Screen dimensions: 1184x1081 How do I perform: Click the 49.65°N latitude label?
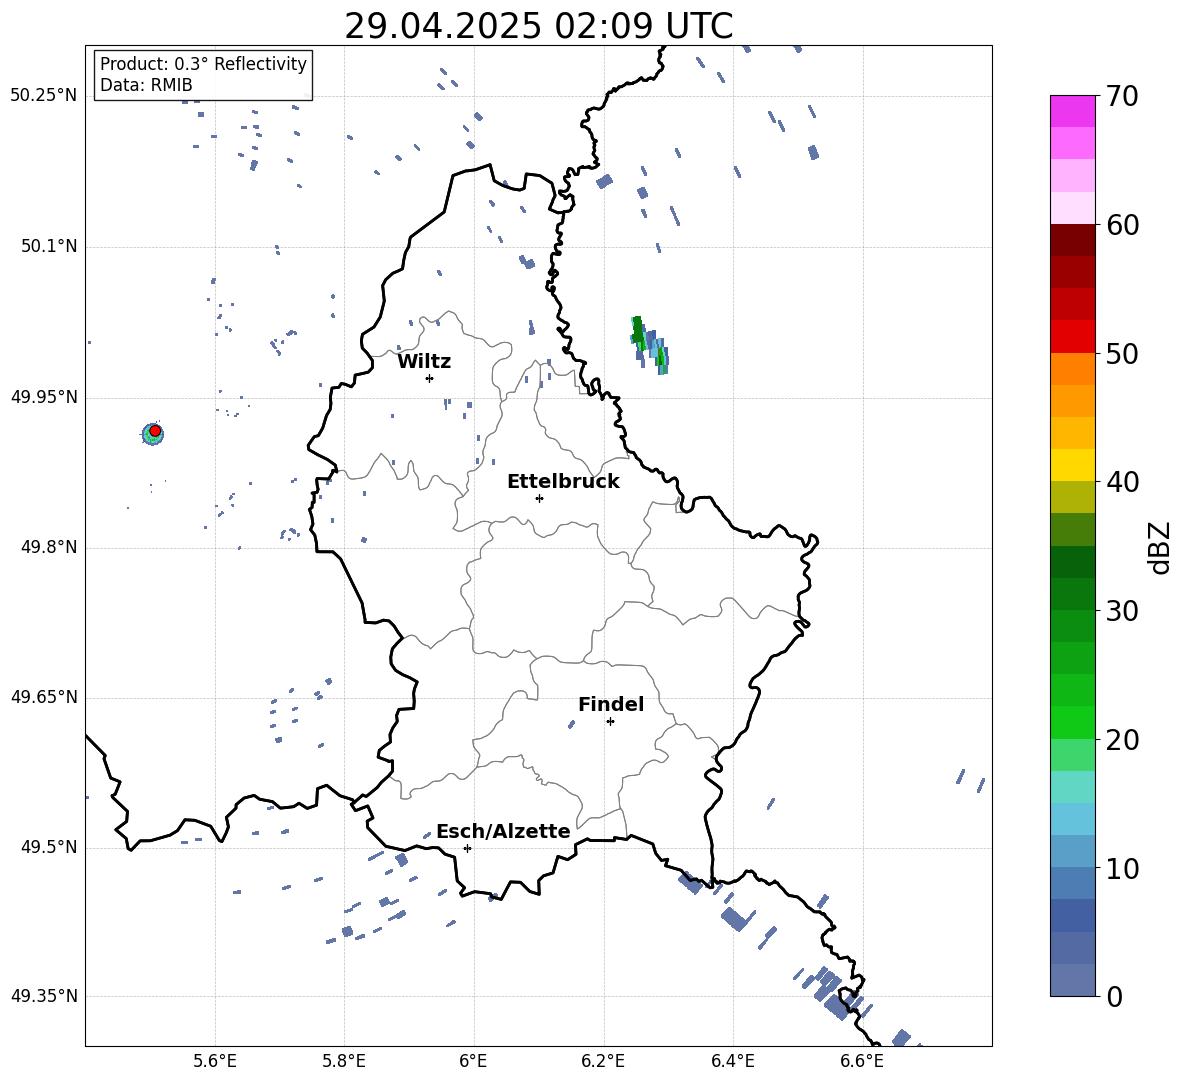tap(44, 697)
